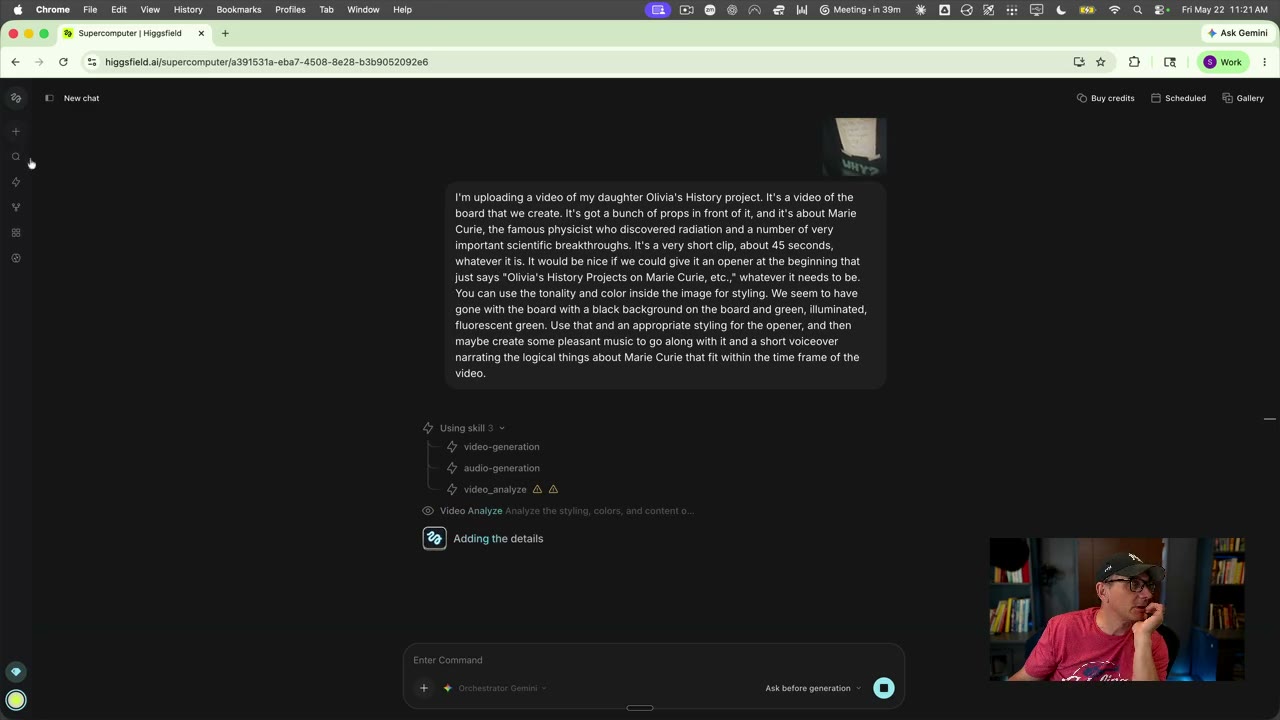The image size is (1280, 720).
Task: Click the first warning icon beside video_analyze
Action: [537, 489]
